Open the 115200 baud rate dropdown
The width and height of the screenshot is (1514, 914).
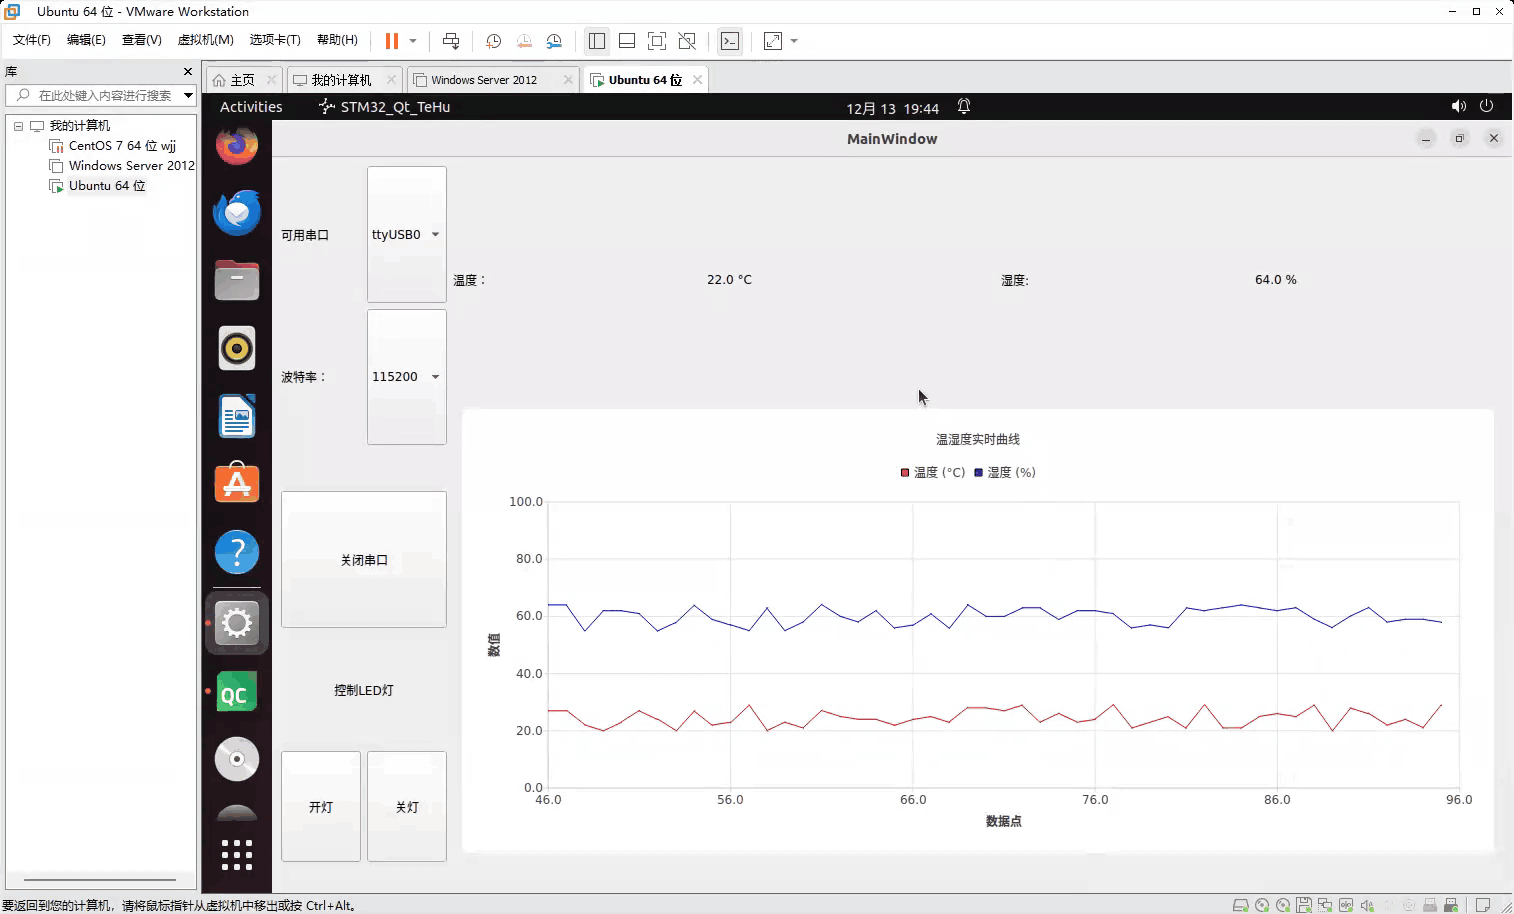tap(407, 377)
